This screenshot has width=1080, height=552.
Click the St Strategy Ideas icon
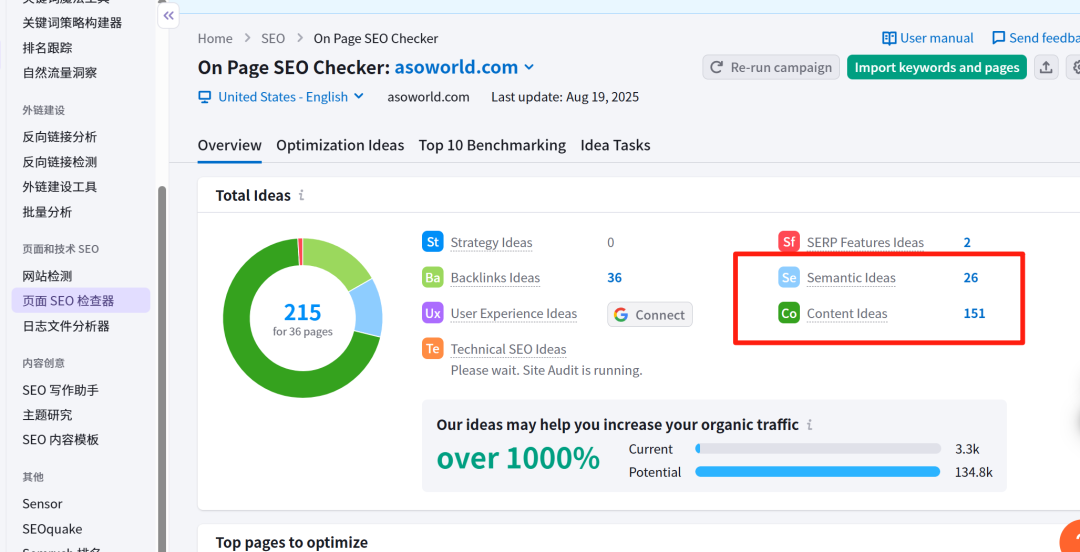coord(433,242)
